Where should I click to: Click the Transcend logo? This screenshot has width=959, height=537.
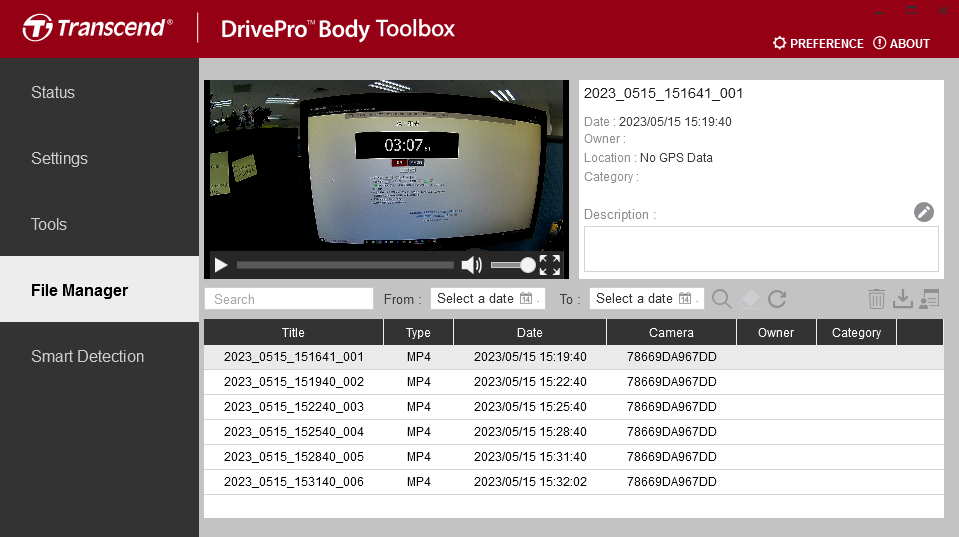tap(98, 28)
